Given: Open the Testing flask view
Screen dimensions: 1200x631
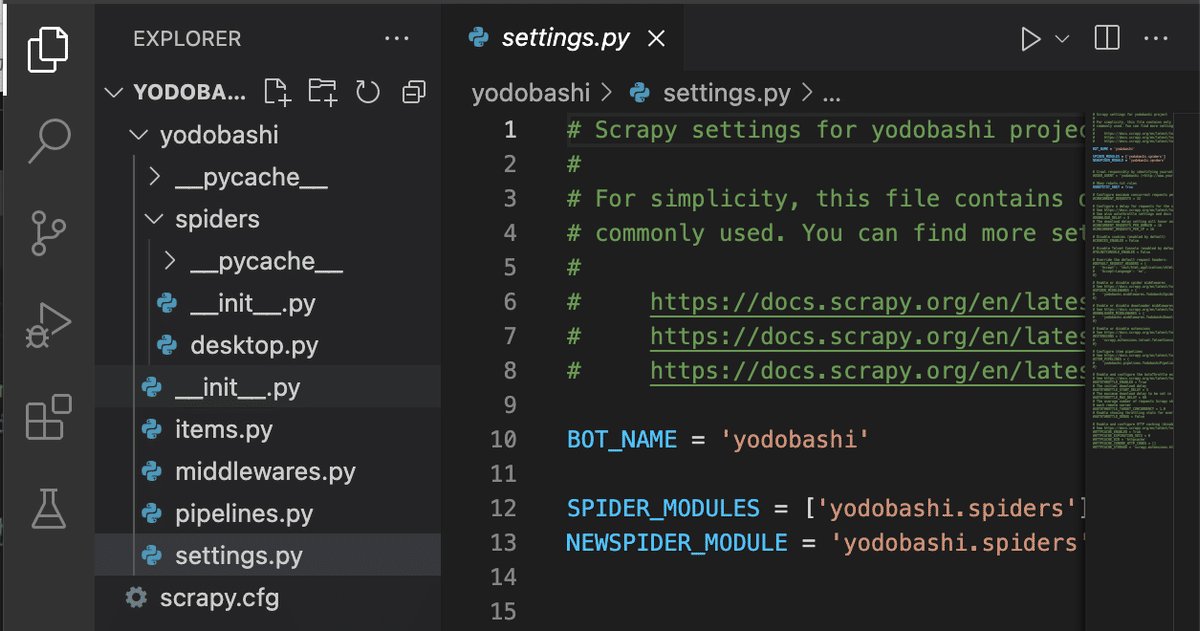Looking at the screenshot, I should pyautogui.click(x=48, y=509).
